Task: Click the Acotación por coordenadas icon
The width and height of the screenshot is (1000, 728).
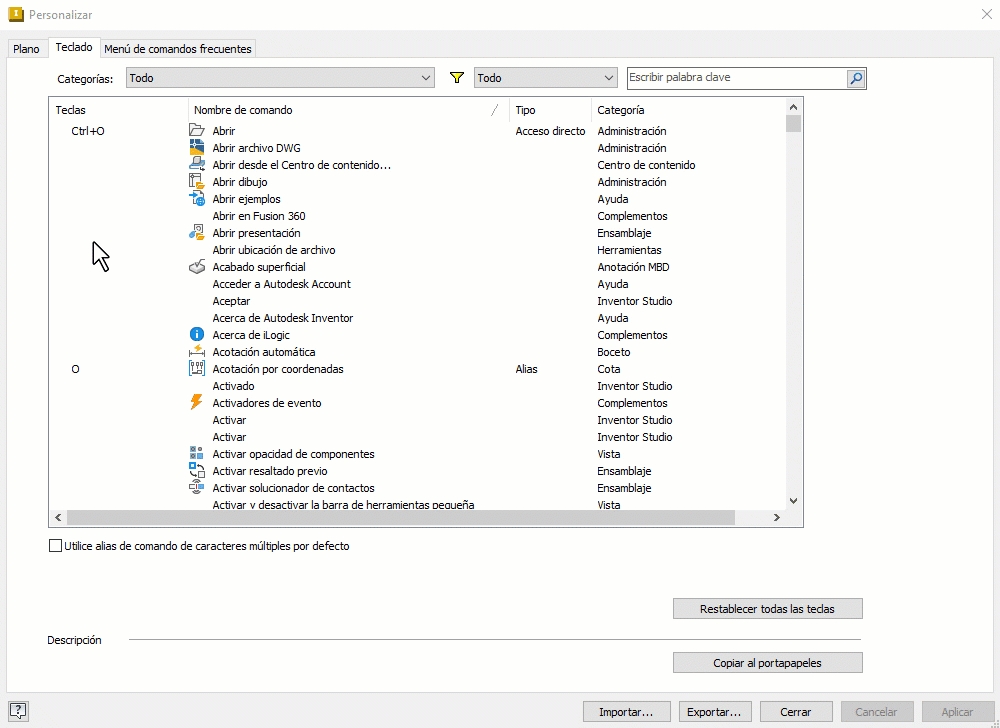Action: [x=196, y=368]
